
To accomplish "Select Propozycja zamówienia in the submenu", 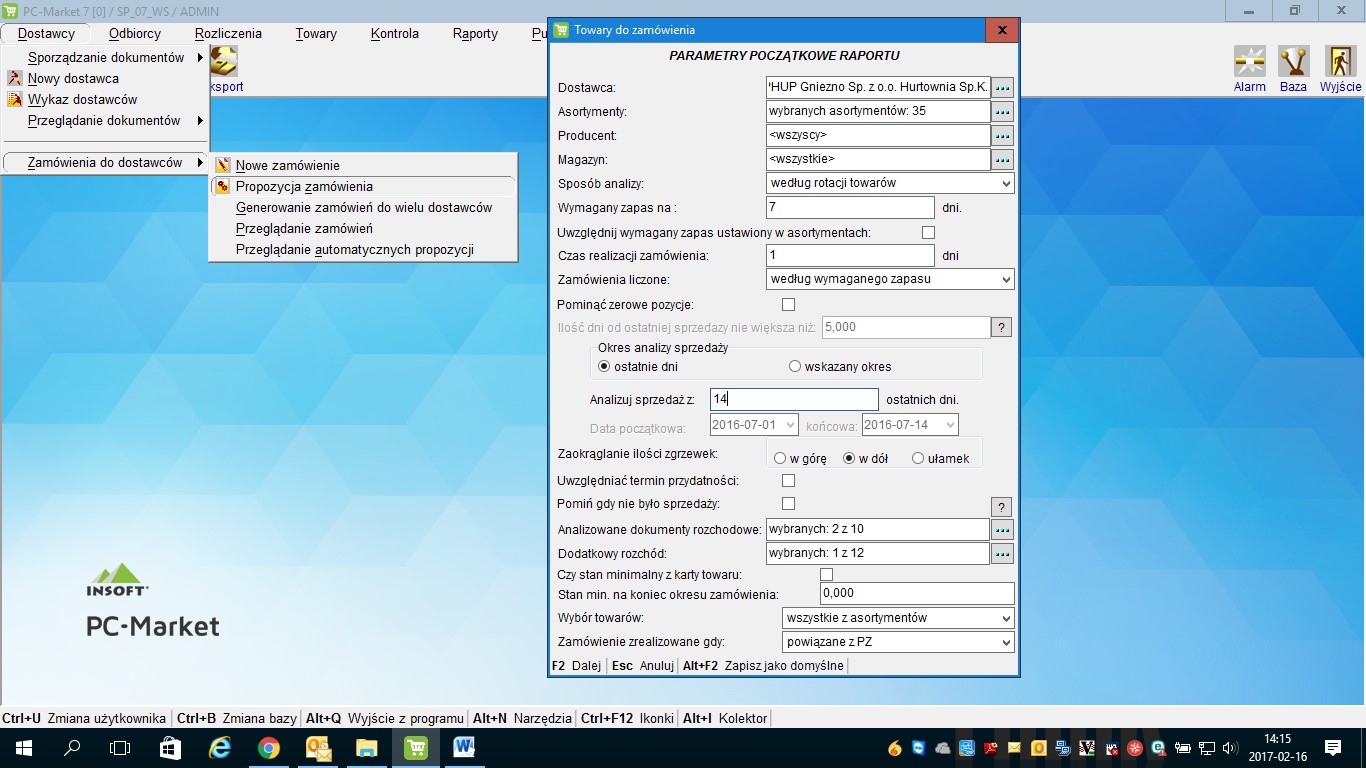I will coord(304,186).
